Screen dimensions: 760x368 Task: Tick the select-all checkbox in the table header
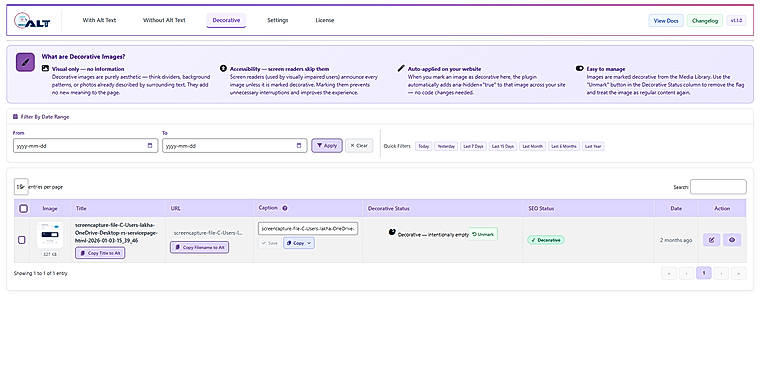[x=23, y=208]
